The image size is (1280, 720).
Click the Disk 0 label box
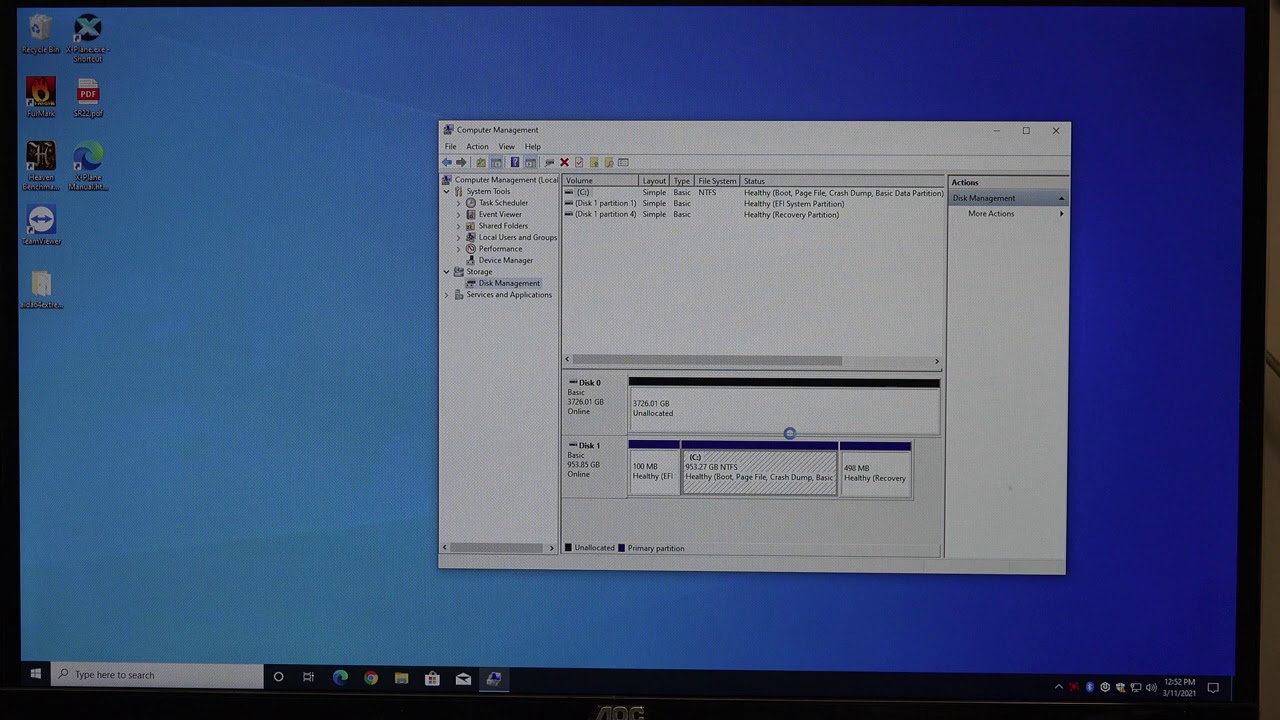click(595, 406)
